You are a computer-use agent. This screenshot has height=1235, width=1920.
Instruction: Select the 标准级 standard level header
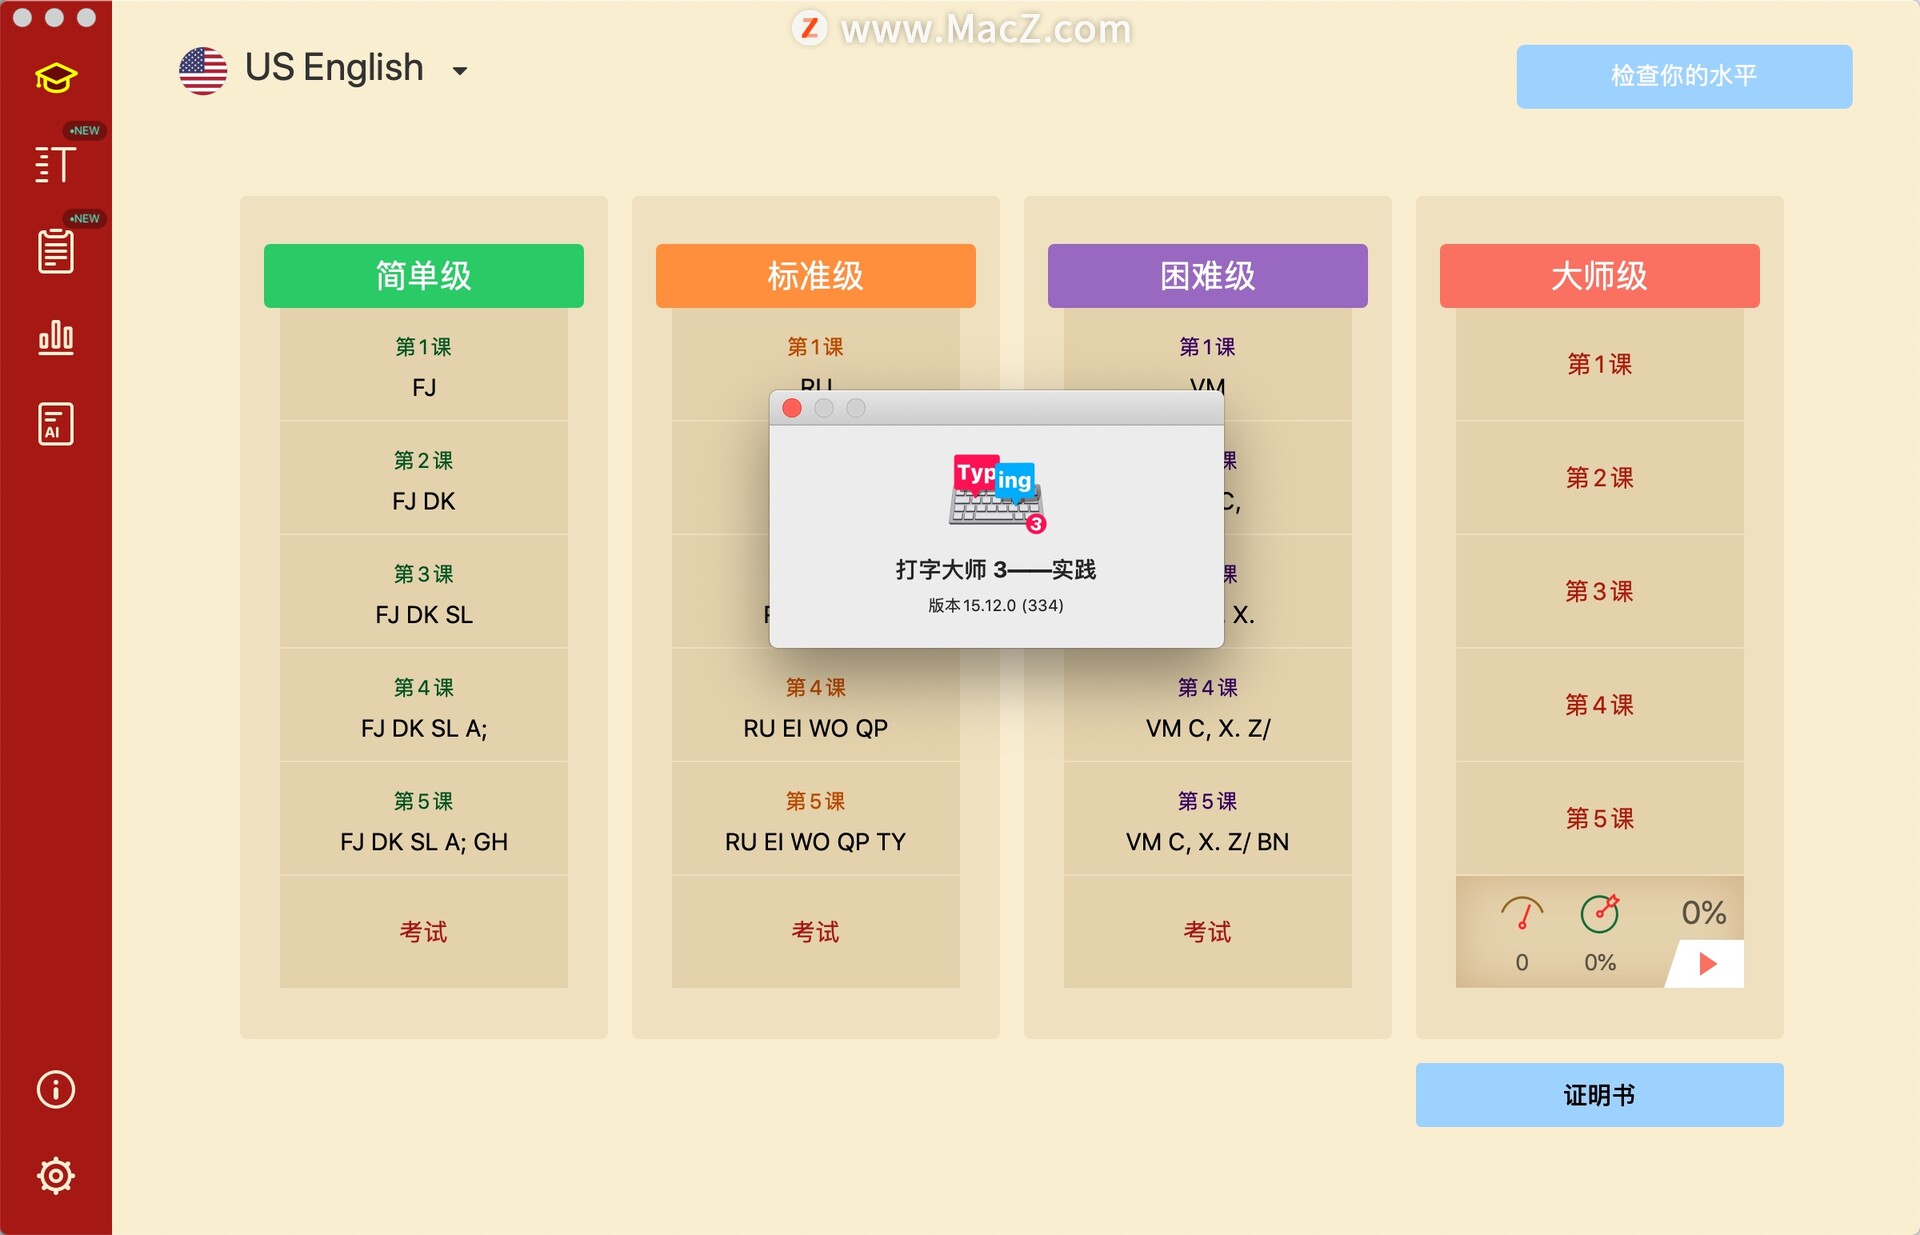816,276
